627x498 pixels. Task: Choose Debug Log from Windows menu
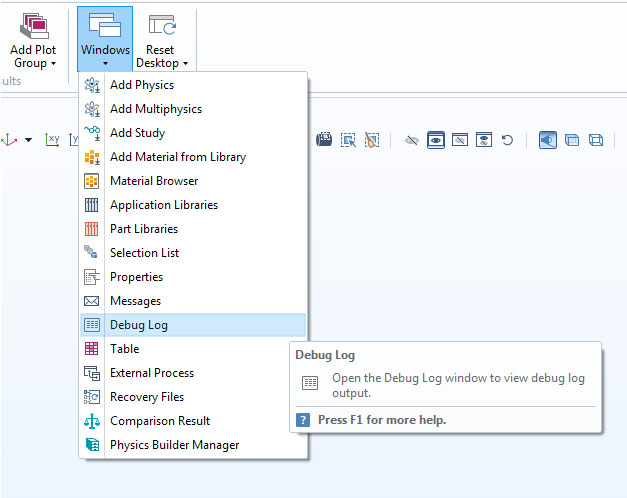click(x=139, y=325)
